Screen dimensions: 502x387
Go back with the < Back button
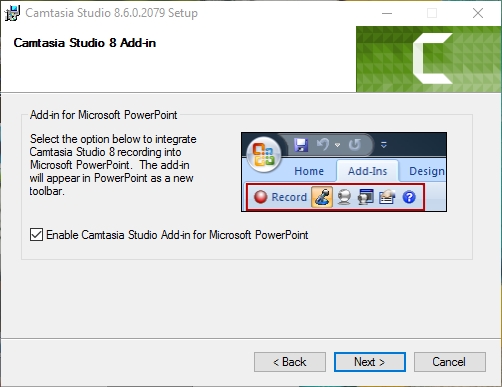point(290,362)
